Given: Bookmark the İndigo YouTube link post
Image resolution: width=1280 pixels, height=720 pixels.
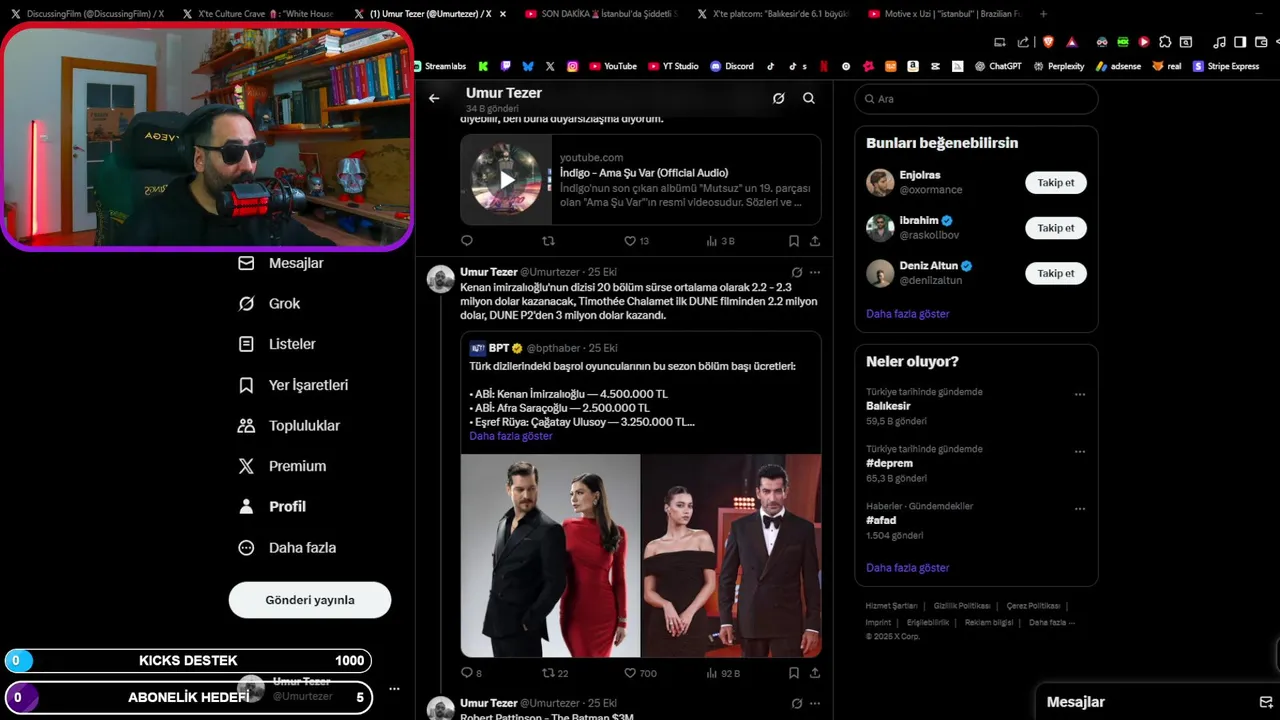Looking at the screenshot, I should coord(794,241).
